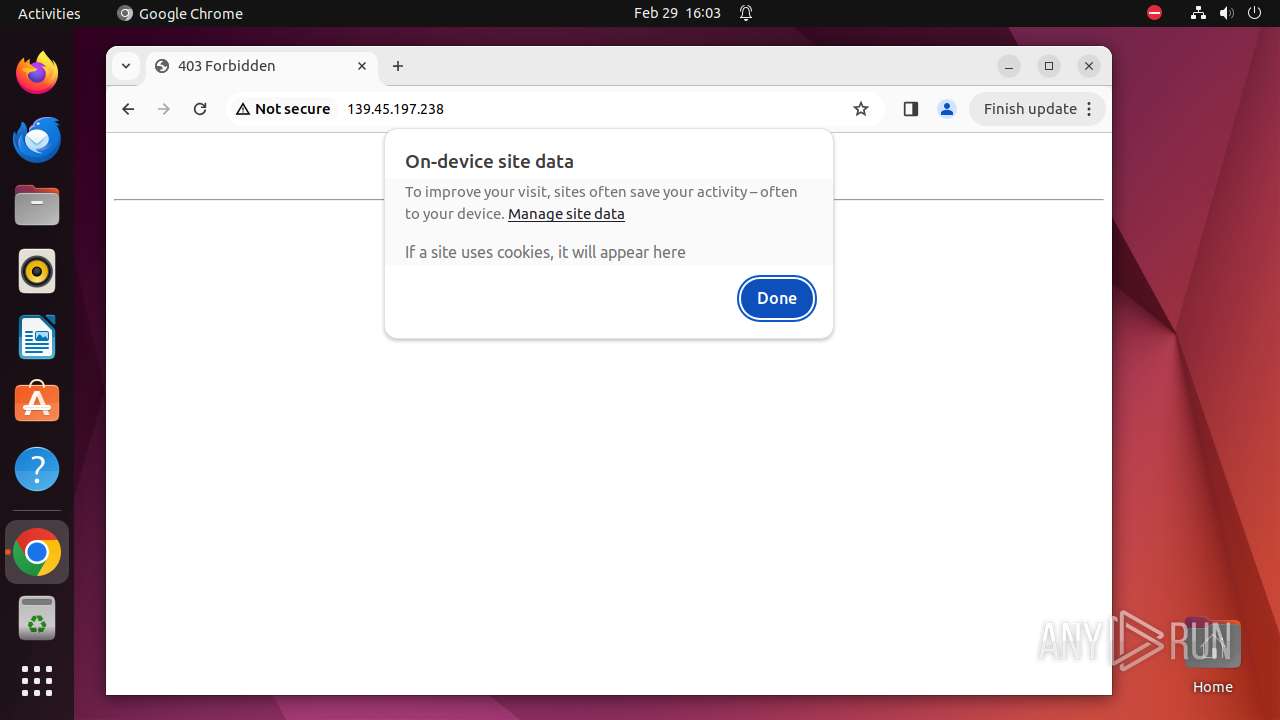Open new tab with plus button
The height and width of the screenshot is (720, 1280).
398,66
